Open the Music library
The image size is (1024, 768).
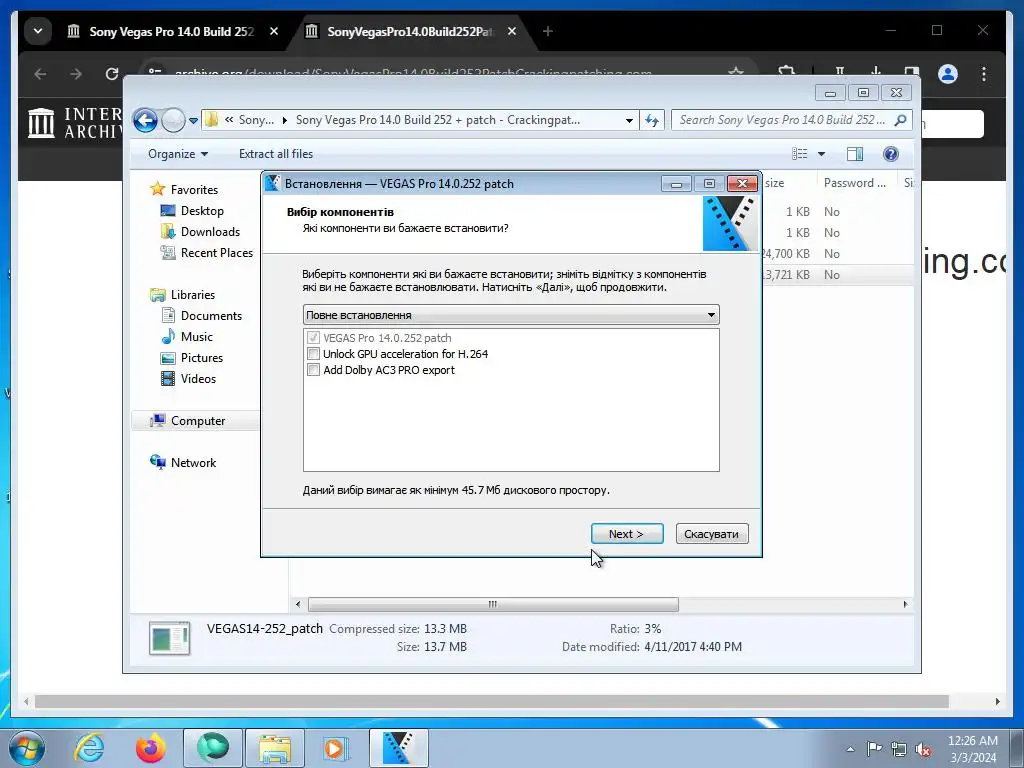click(x=196, y=336)
